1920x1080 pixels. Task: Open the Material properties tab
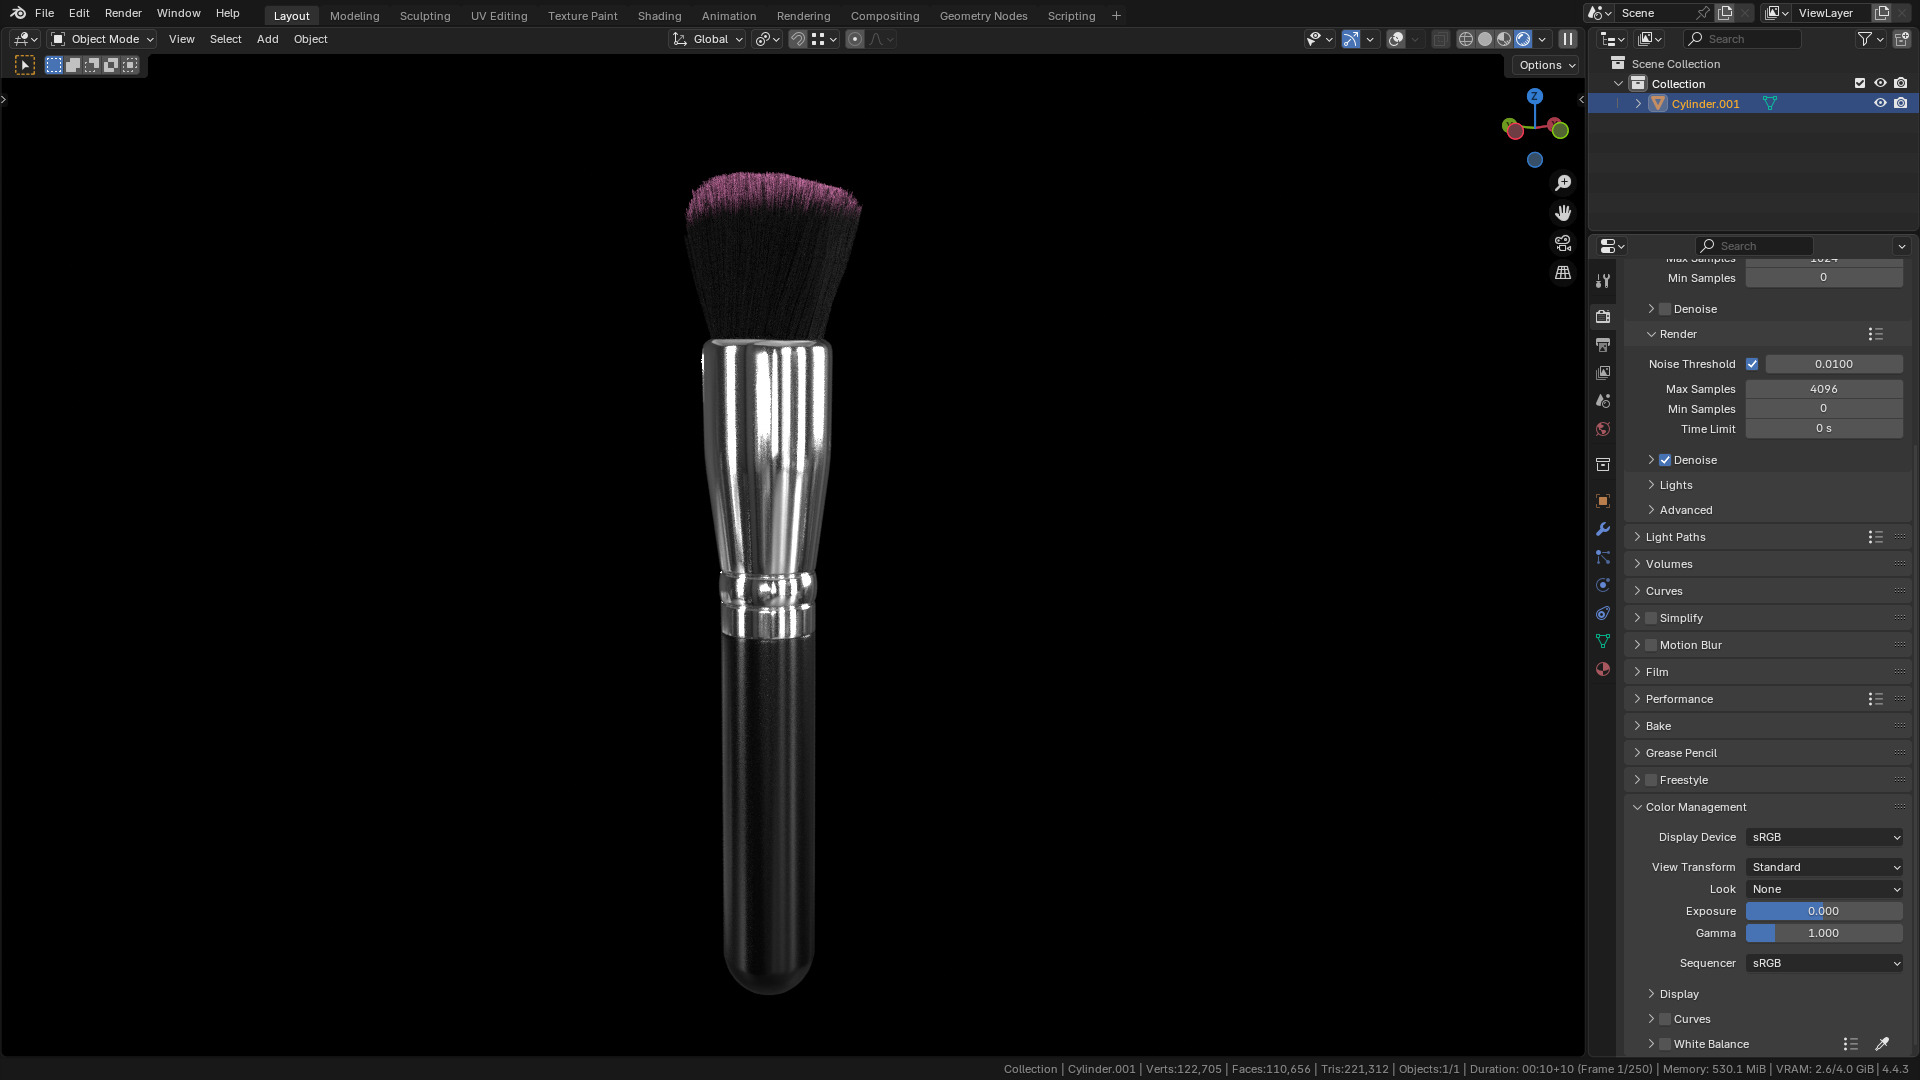1603,669
